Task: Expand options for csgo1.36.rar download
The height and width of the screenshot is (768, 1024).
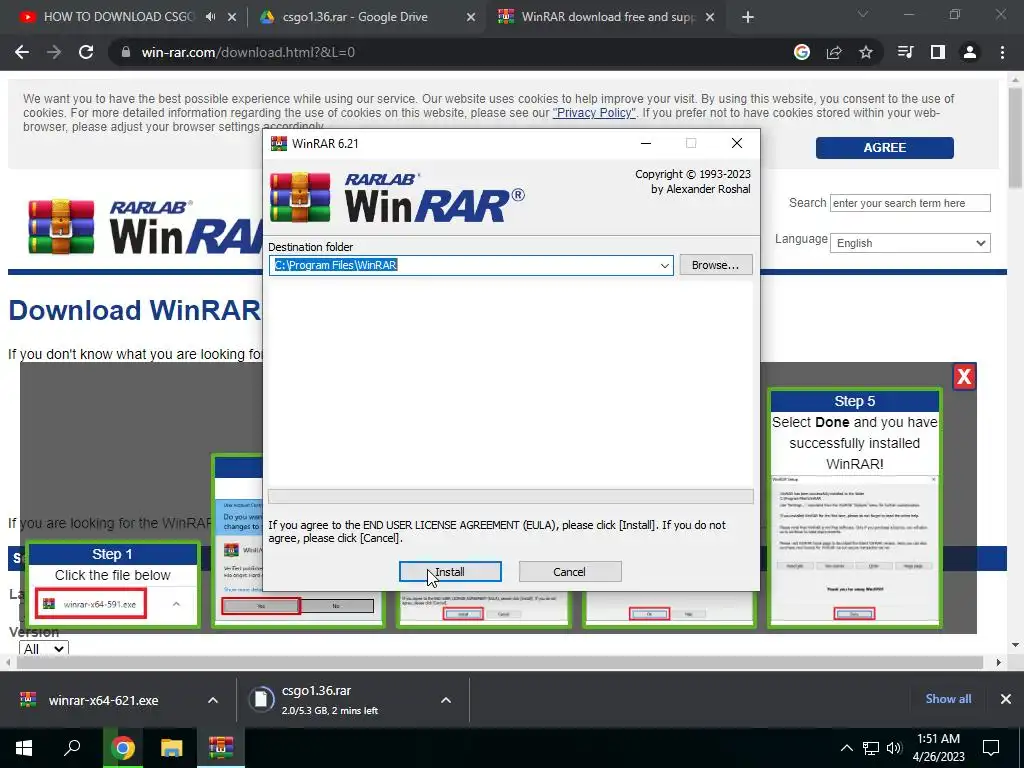Action: (446, 700)
